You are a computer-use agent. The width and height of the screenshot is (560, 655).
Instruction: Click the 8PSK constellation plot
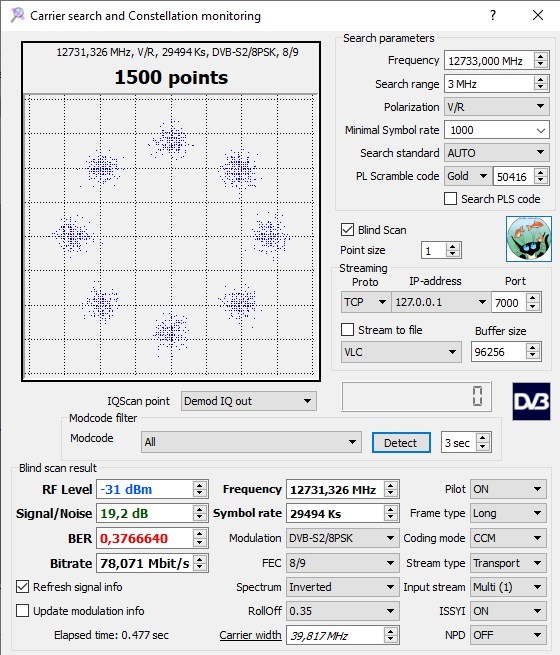click(x=171, y=236)
